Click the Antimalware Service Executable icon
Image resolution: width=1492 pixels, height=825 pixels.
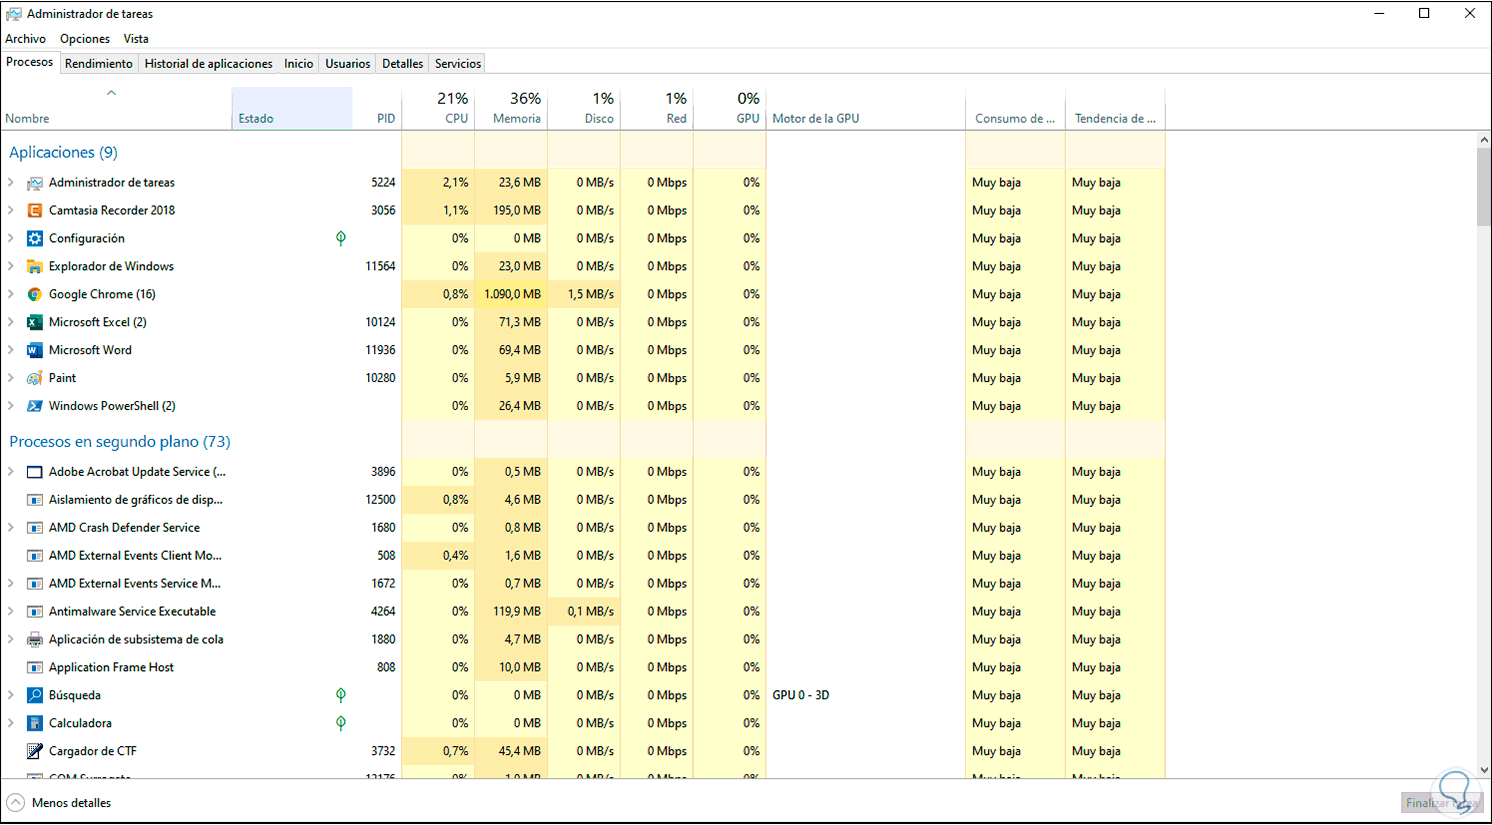(x=35, y=612)
